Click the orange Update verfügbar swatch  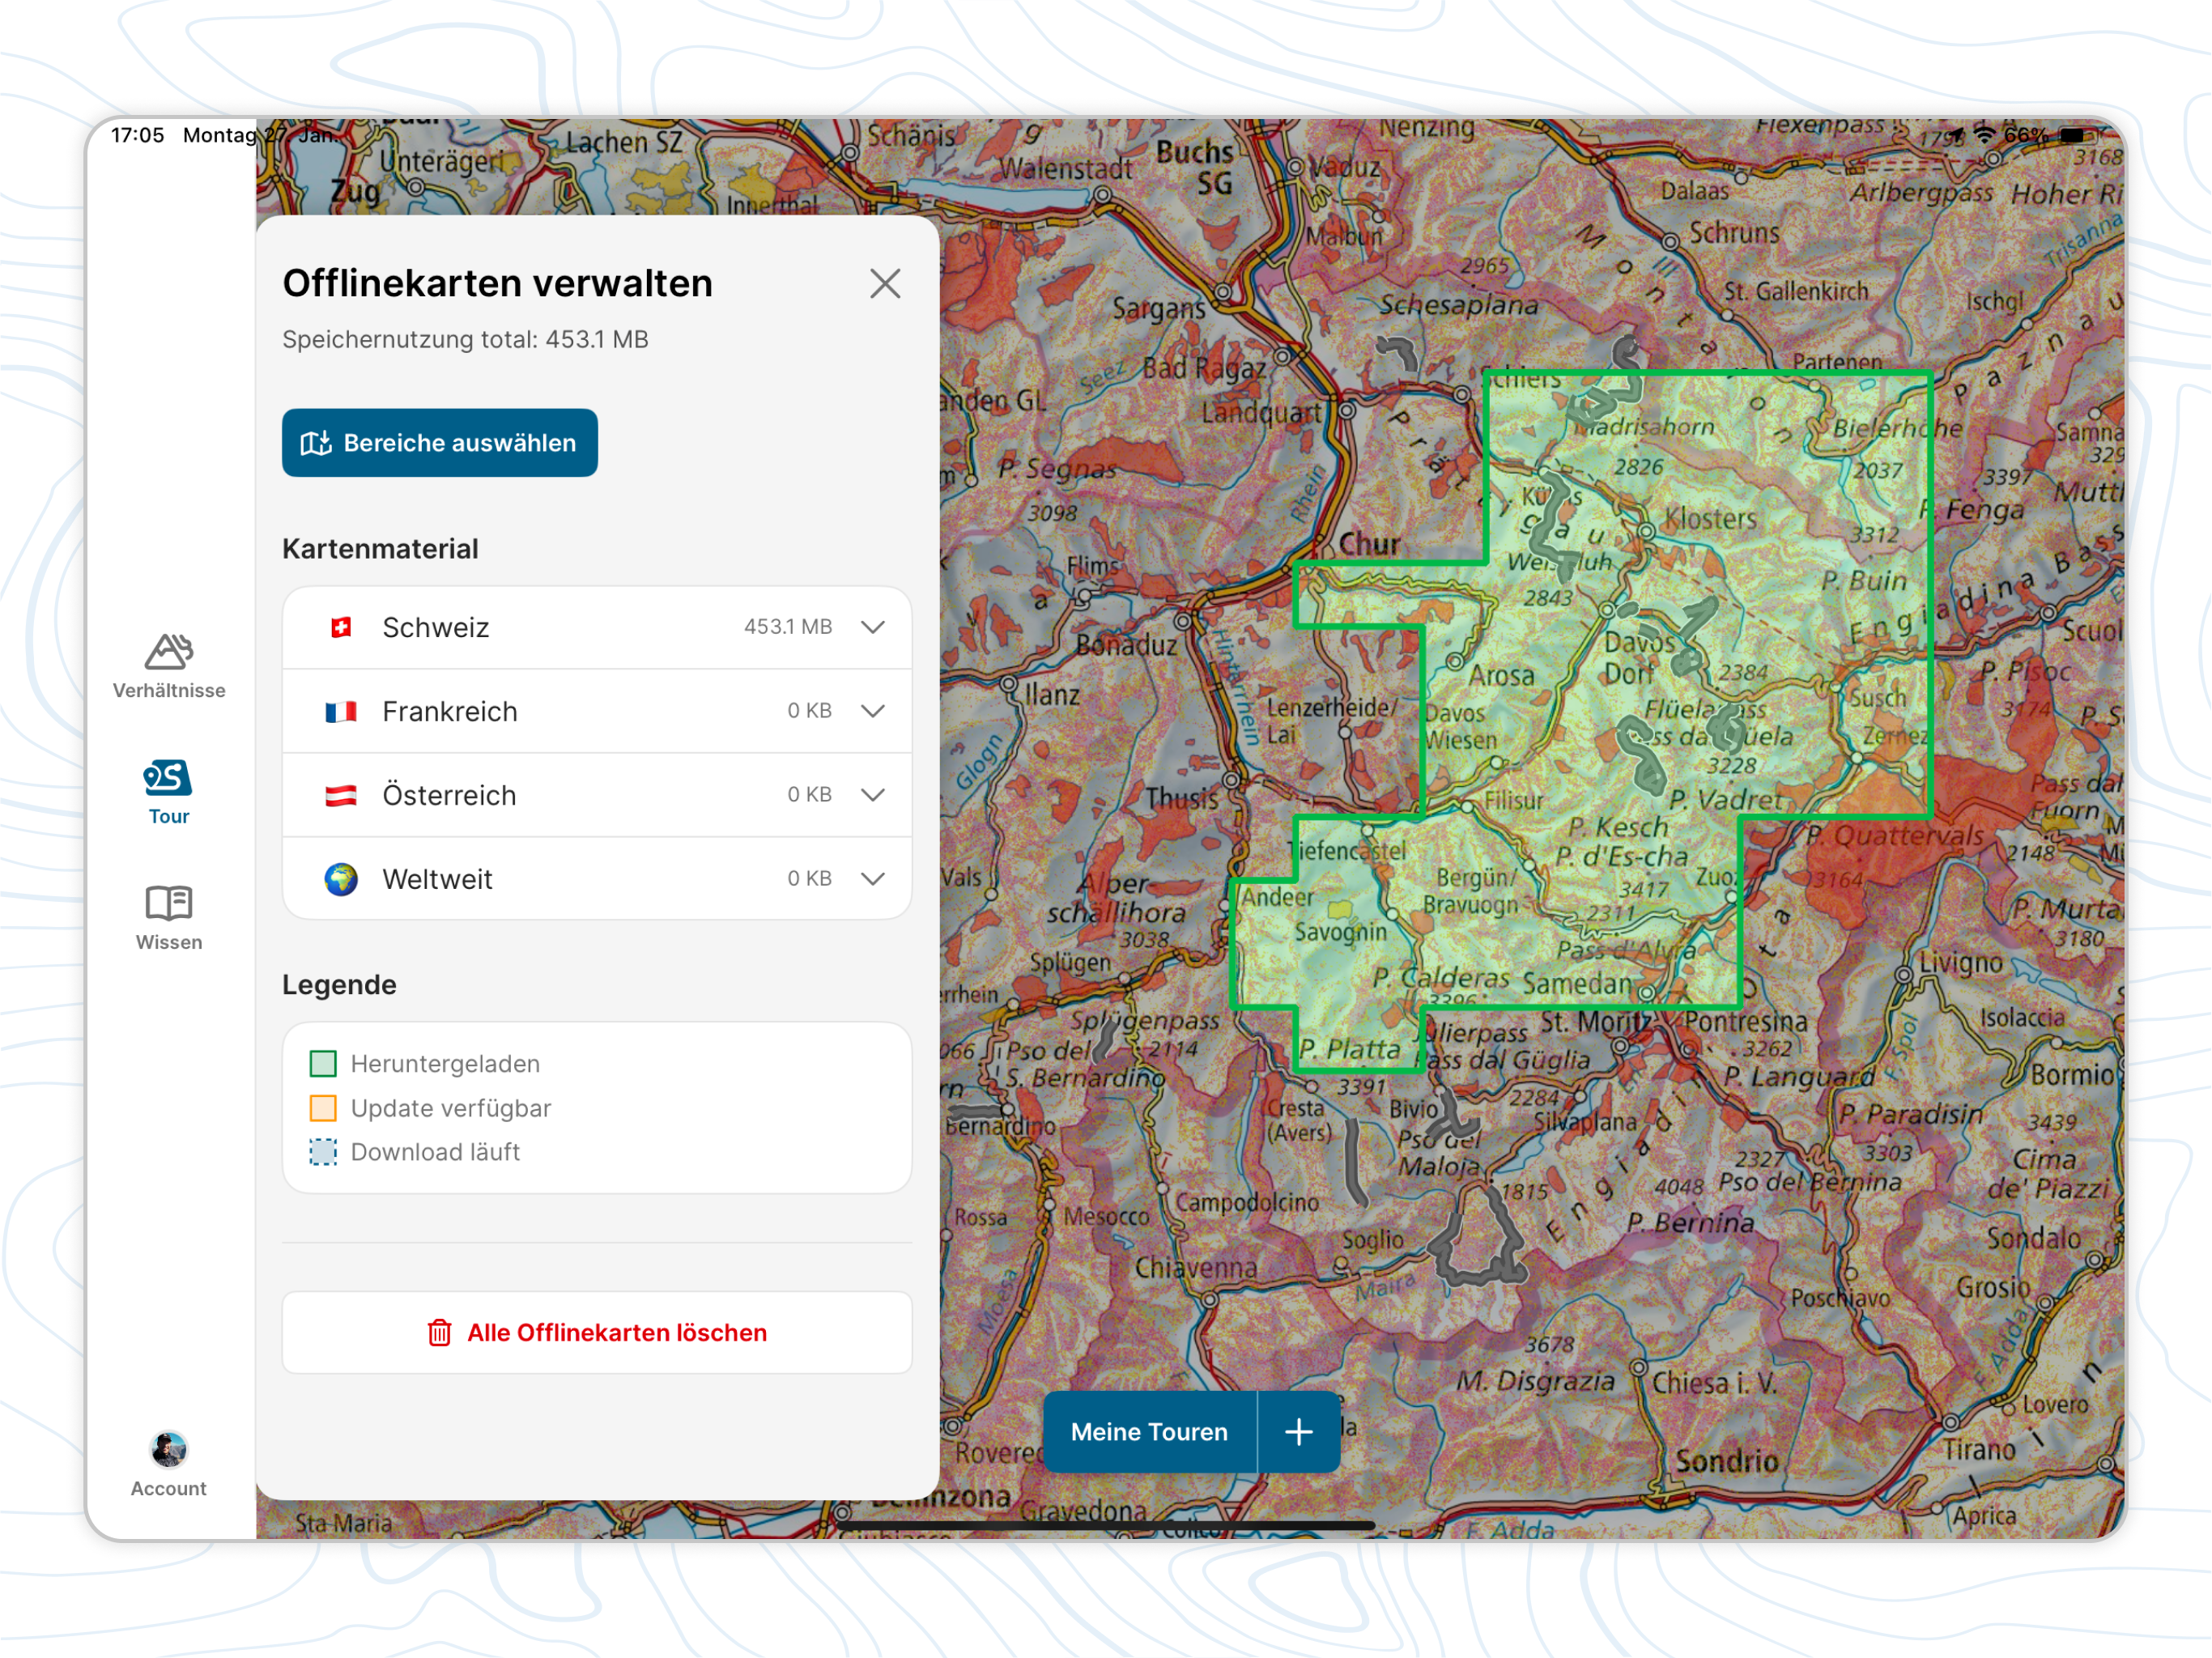pos(323,1108)
